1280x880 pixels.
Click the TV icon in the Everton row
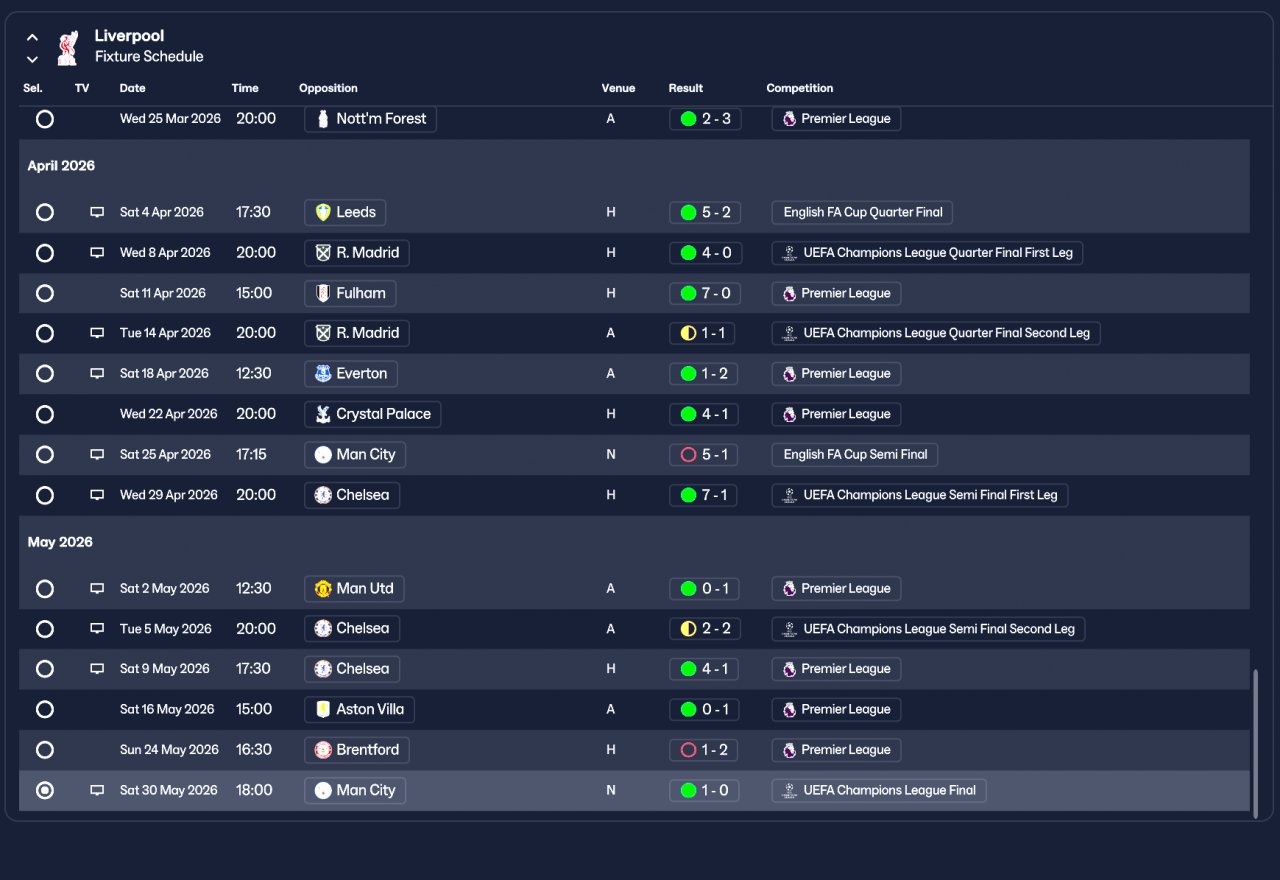click(x=97, y=374)
